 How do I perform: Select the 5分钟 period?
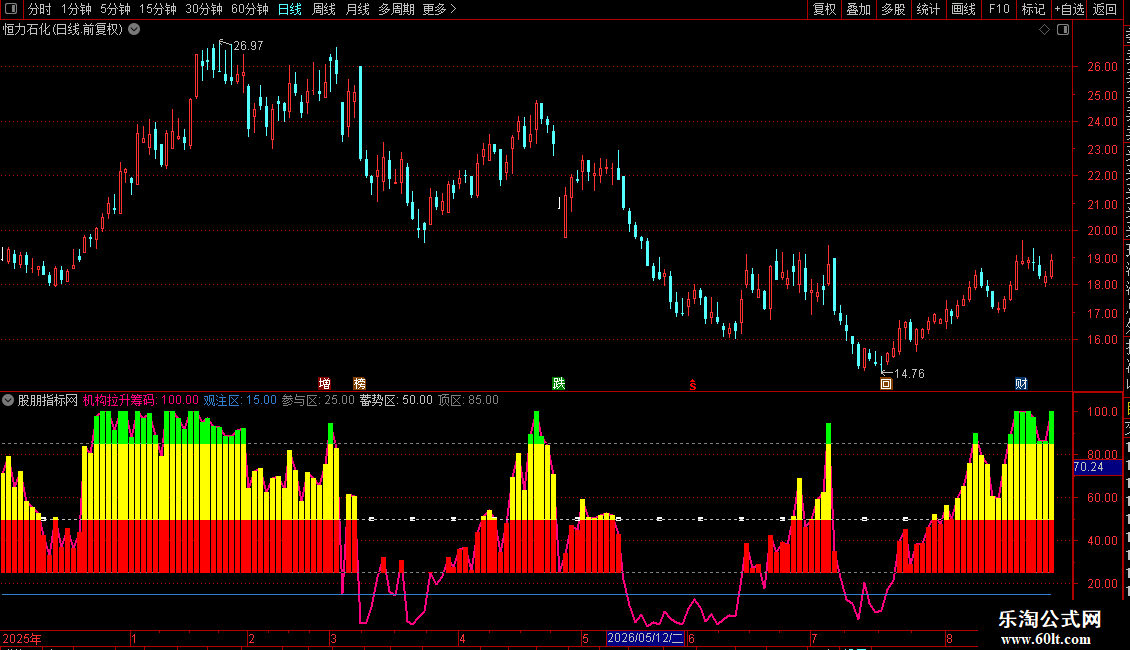coord(115,9)
